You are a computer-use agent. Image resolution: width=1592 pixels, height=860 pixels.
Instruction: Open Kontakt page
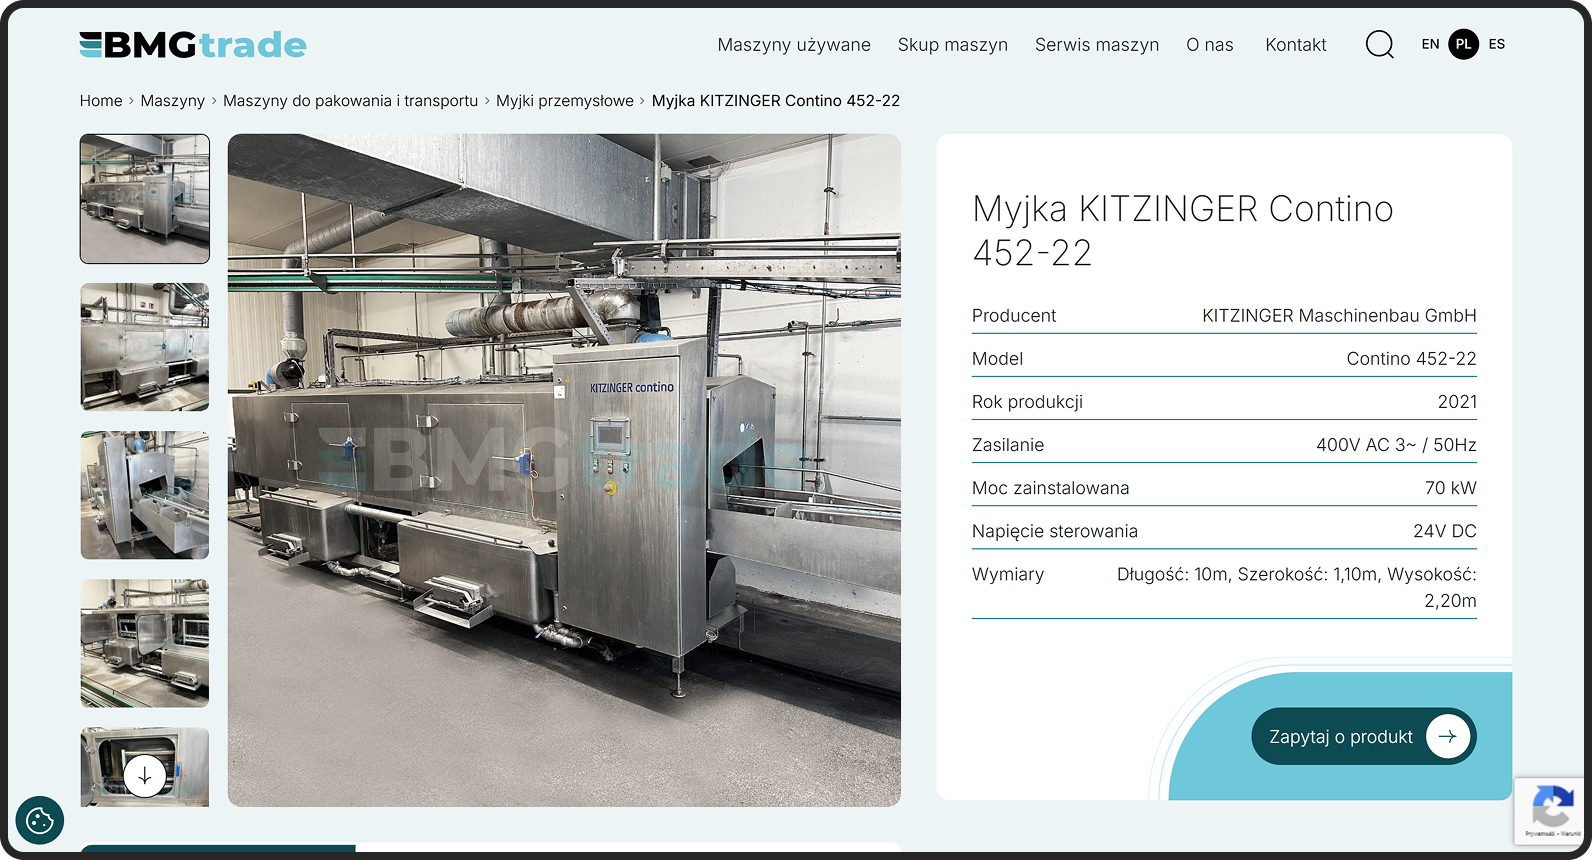click(1296, 45)
